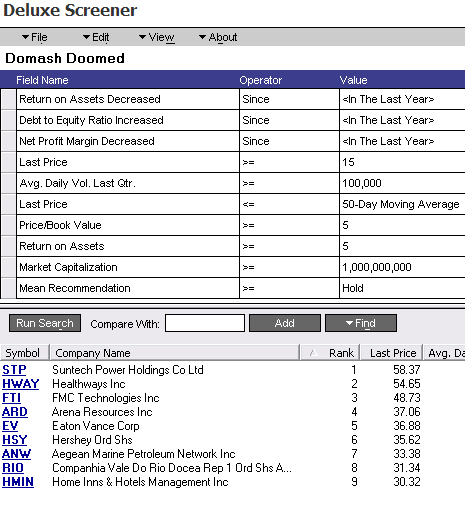Viewport: 465px width, 507px height.
Task: Click company name Aegean Marine Petroleum Network Inc
Action: coord(144,454)
